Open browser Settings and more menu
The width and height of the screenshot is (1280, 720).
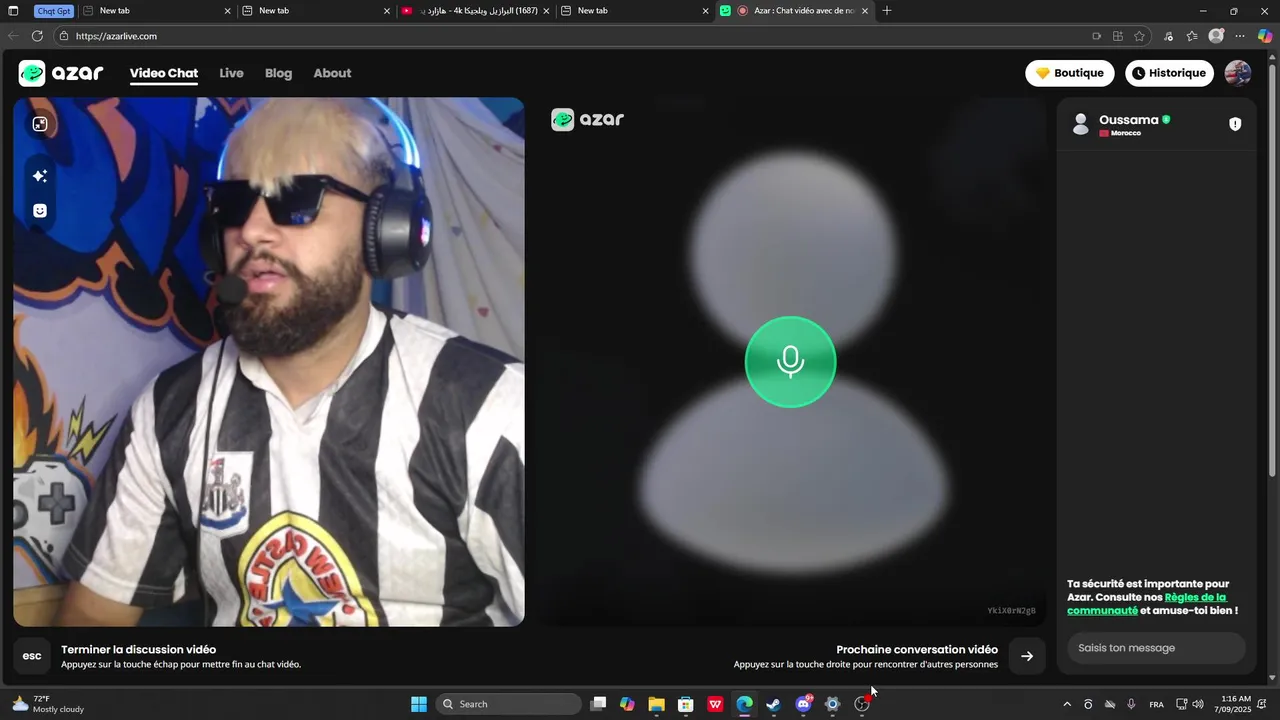[1240, 36]
